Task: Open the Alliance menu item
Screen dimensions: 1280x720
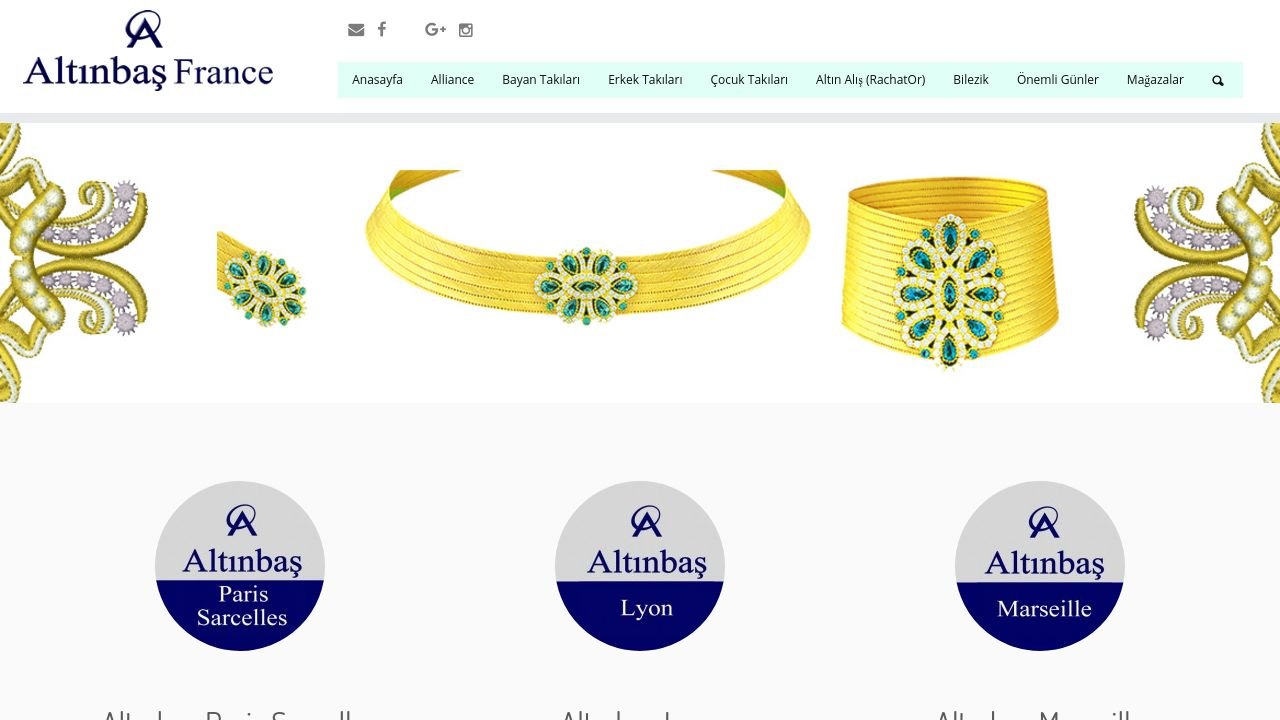Action: (x=453, y=80)
